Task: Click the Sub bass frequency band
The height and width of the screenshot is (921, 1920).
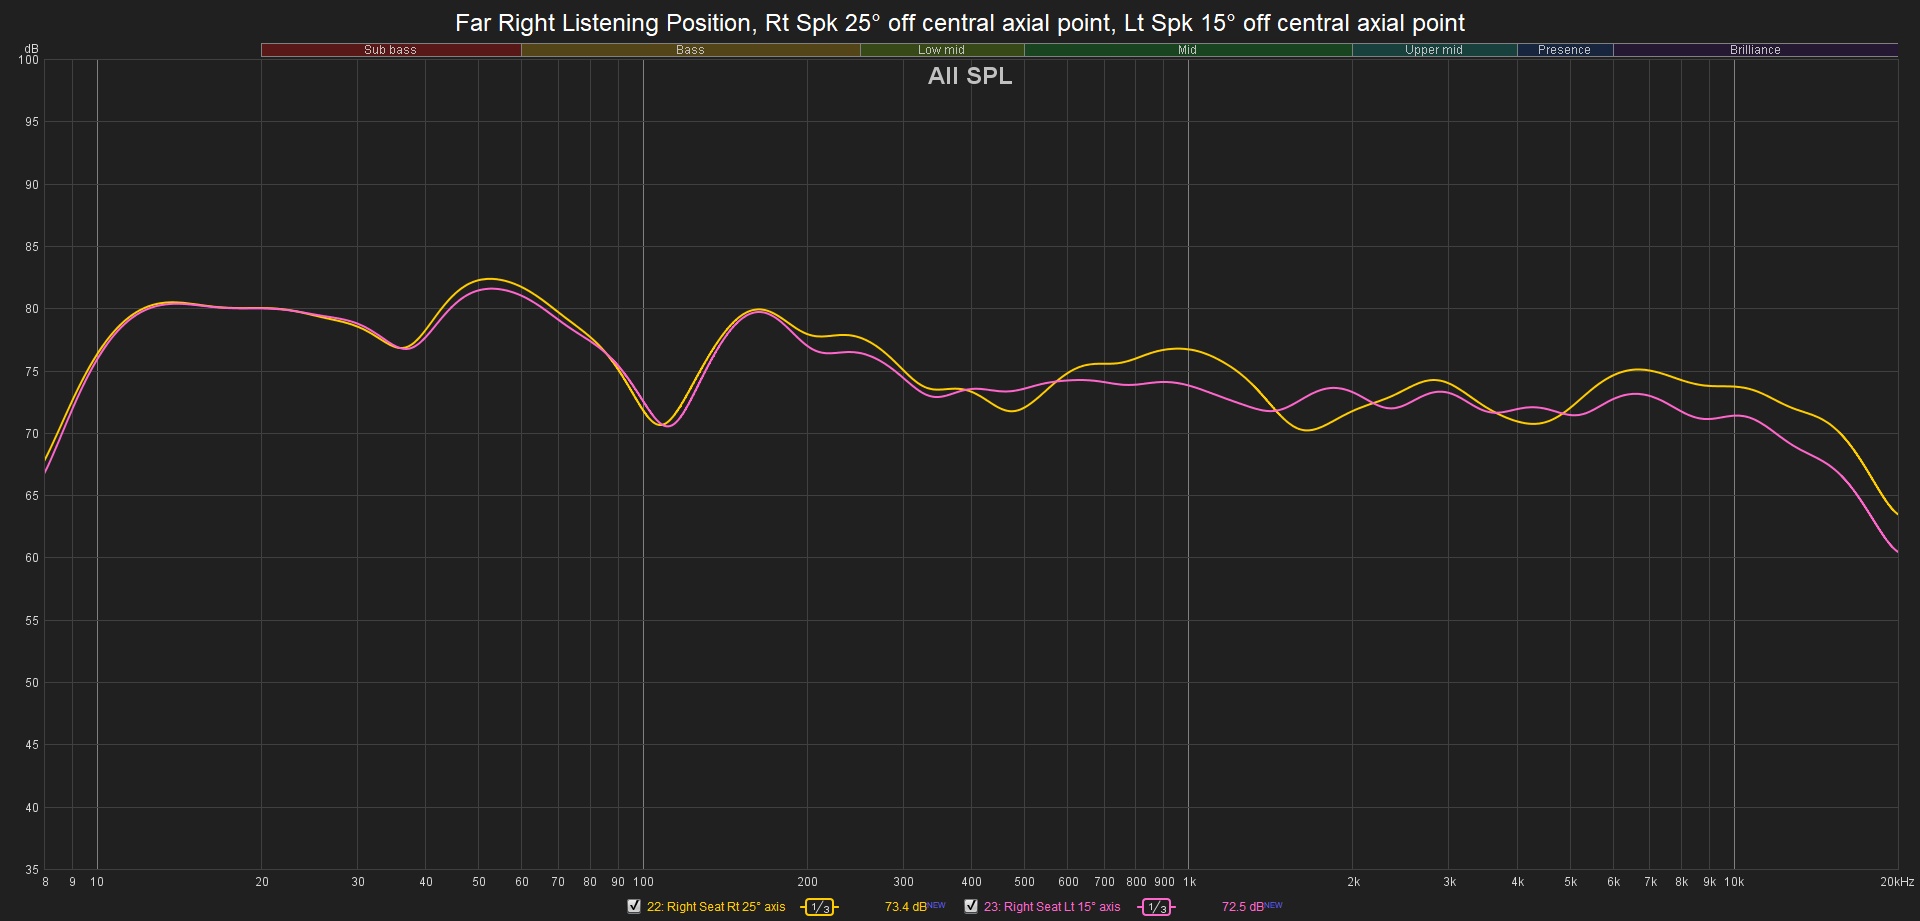Action: coord(391,50)
